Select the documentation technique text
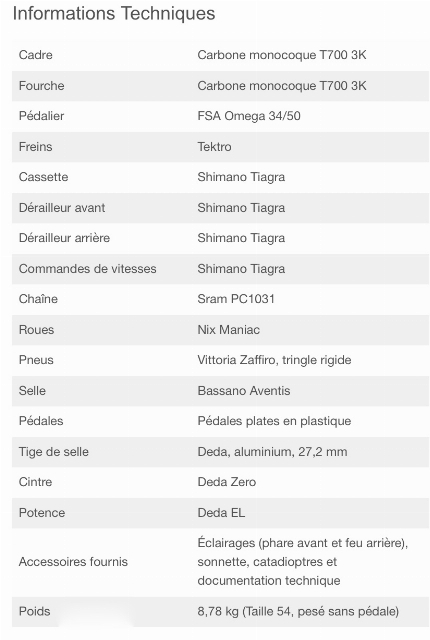The width and height of the screenshot is (430, 640). (x=268, y=580)
